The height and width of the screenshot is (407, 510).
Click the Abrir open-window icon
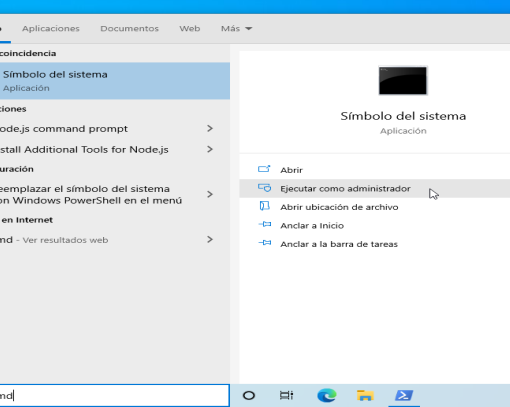264,169
